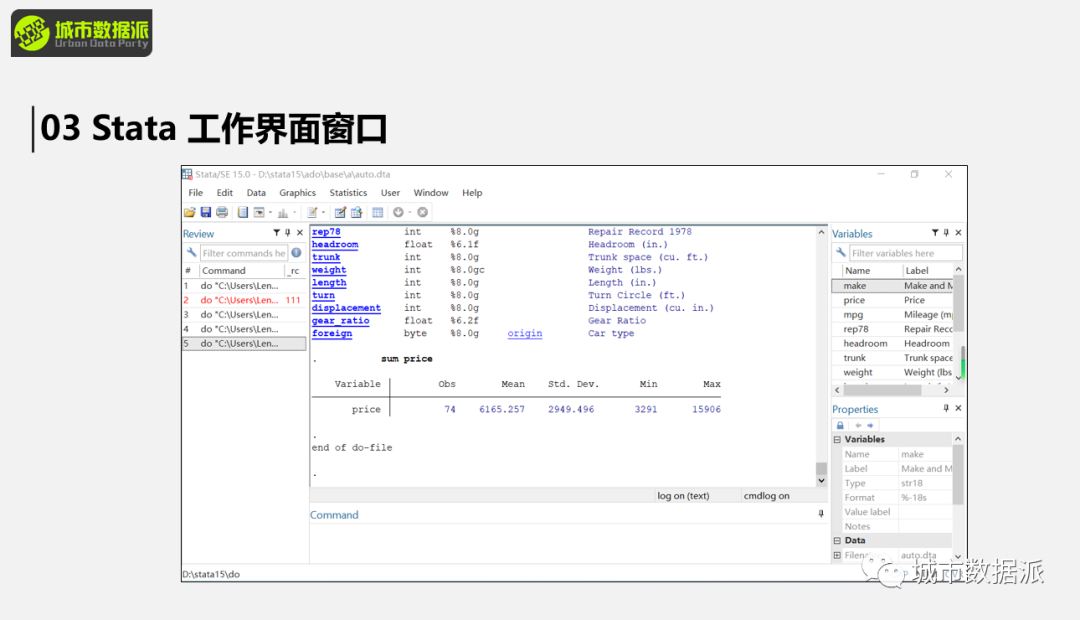Open the Data menu
This screenshot has height=620, width=1080.
click(256, 193)
